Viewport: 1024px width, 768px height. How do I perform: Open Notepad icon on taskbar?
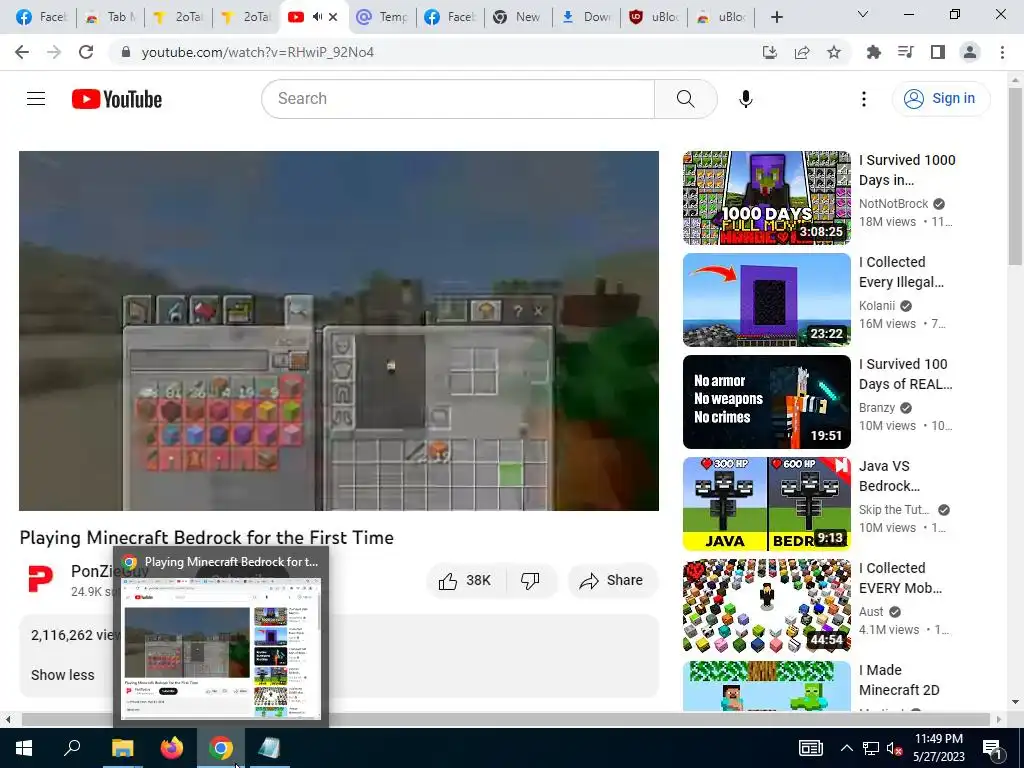(269, 748)
